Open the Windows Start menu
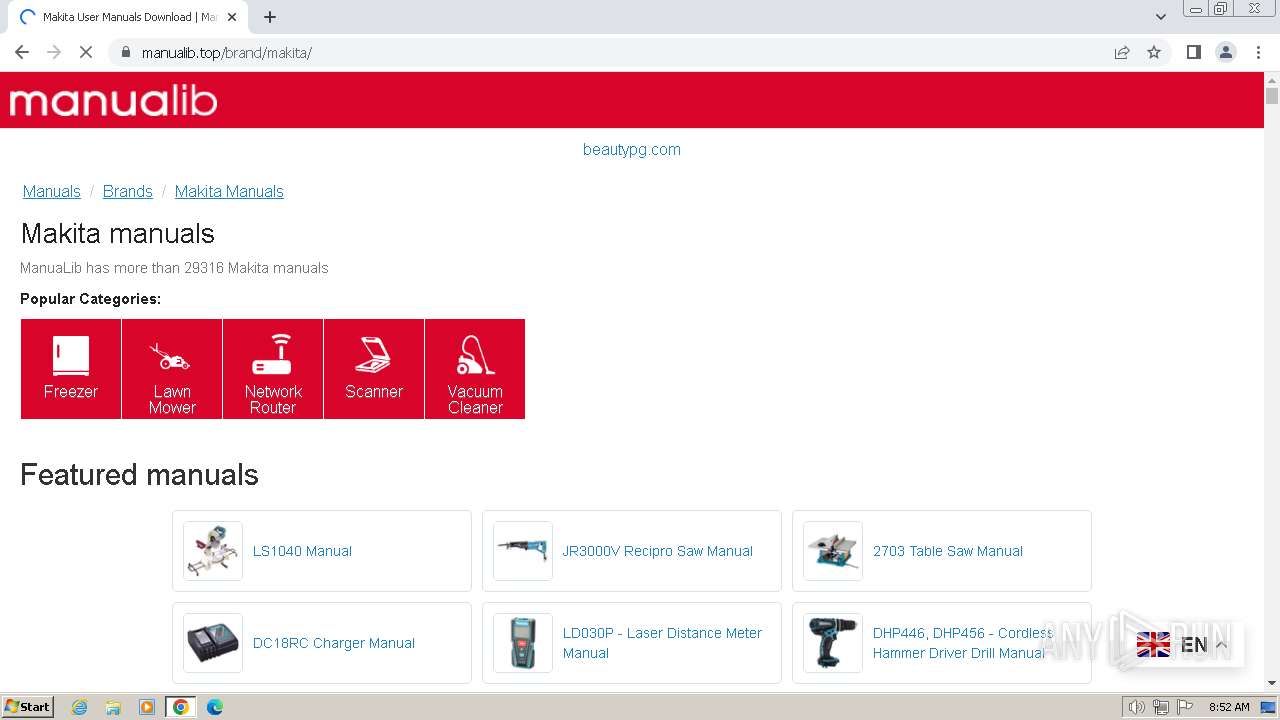This screenshot has width=1280, height=720. (28, 707)
